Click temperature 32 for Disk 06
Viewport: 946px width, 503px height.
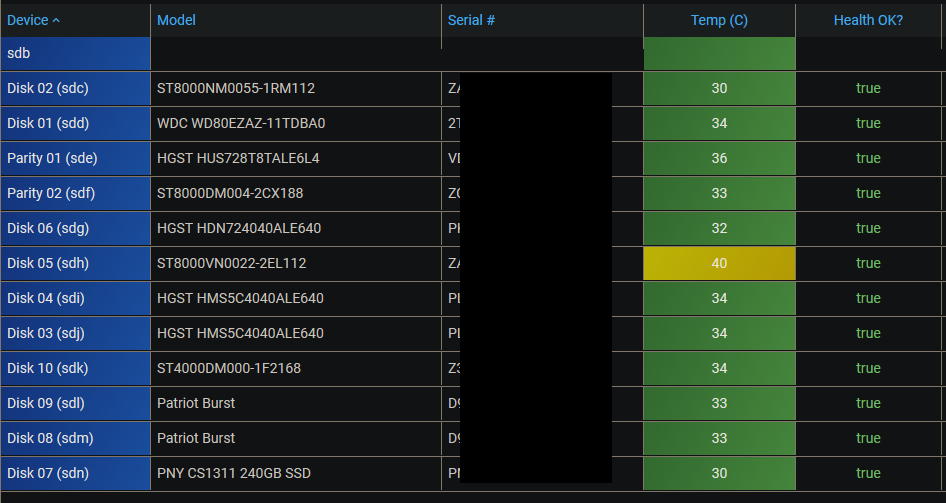[719, 228]
